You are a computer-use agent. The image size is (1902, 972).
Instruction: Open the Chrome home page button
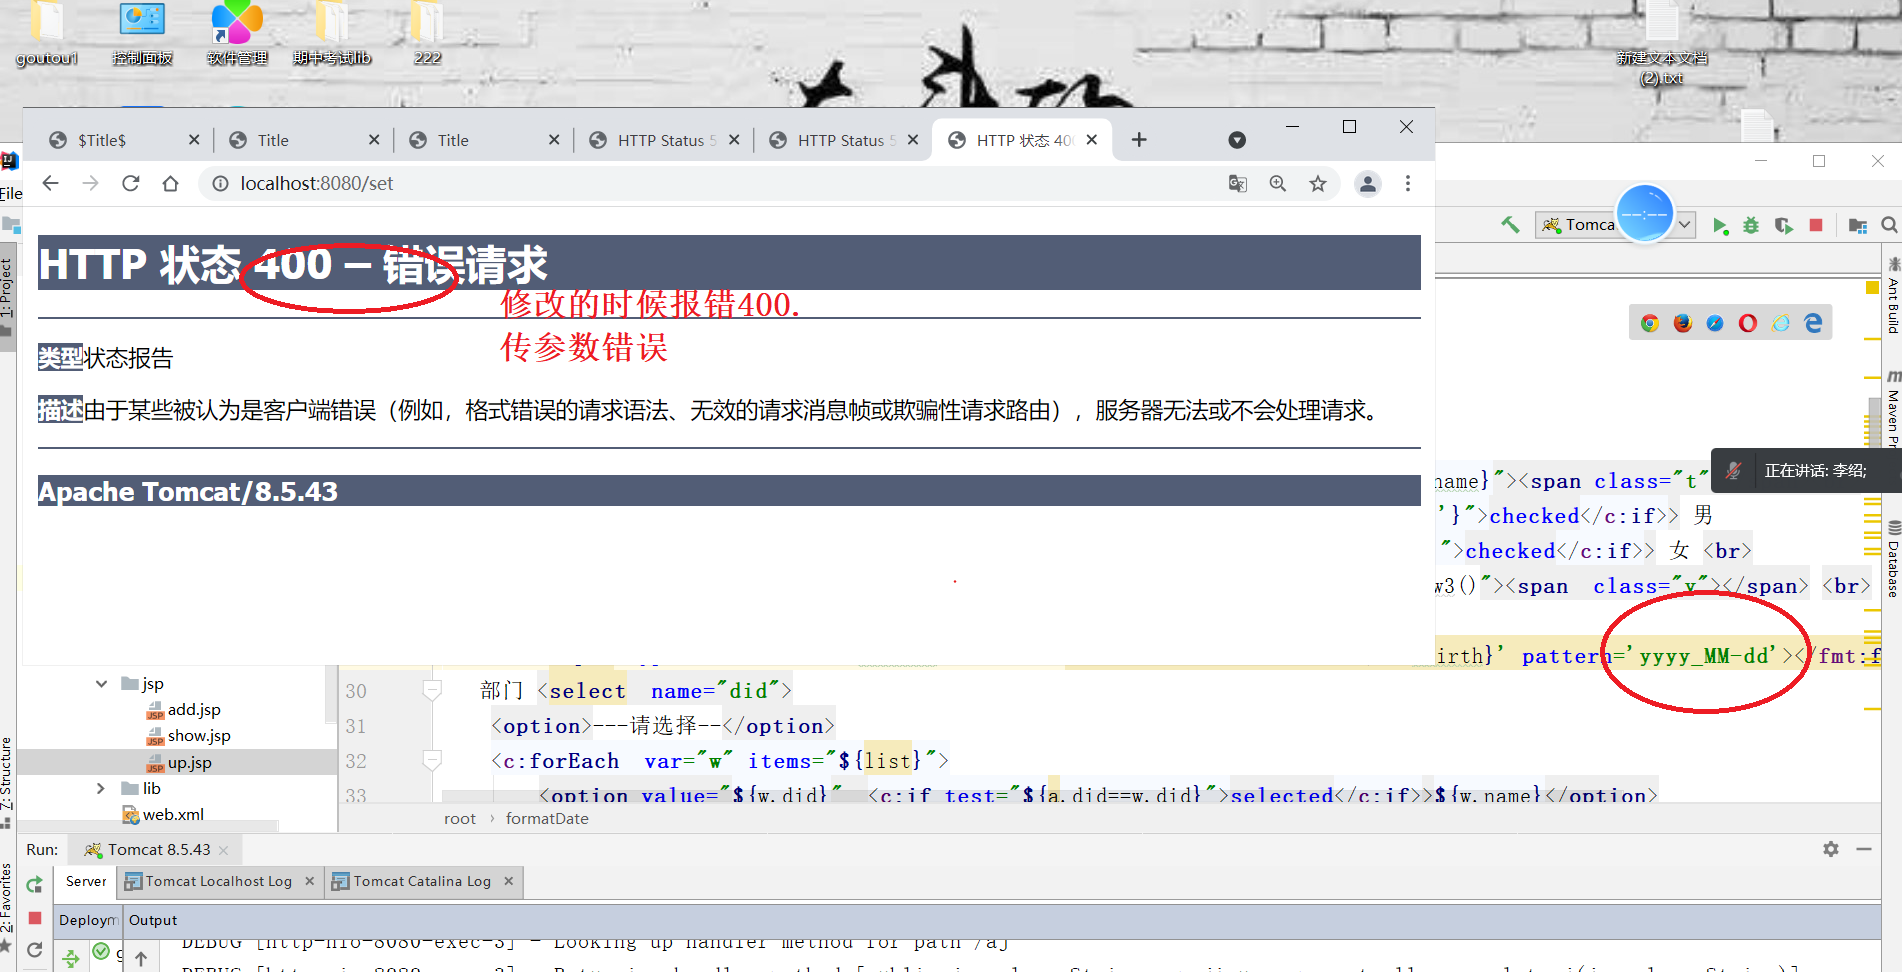point(170,183)
